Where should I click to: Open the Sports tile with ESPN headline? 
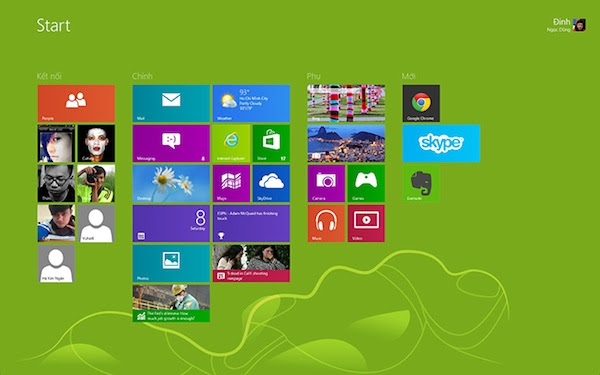(x=251, y=223)
